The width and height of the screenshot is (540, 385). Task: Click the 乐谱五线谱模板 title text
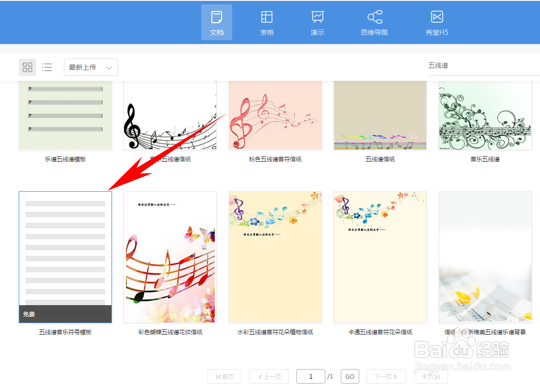[x=65, y=159]
